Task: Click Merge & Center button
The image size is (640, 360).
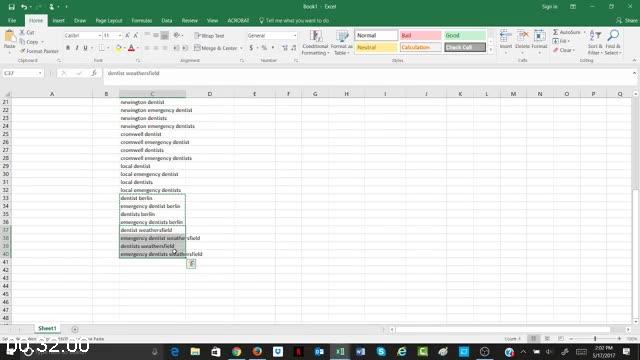Action: click(216, 48)
